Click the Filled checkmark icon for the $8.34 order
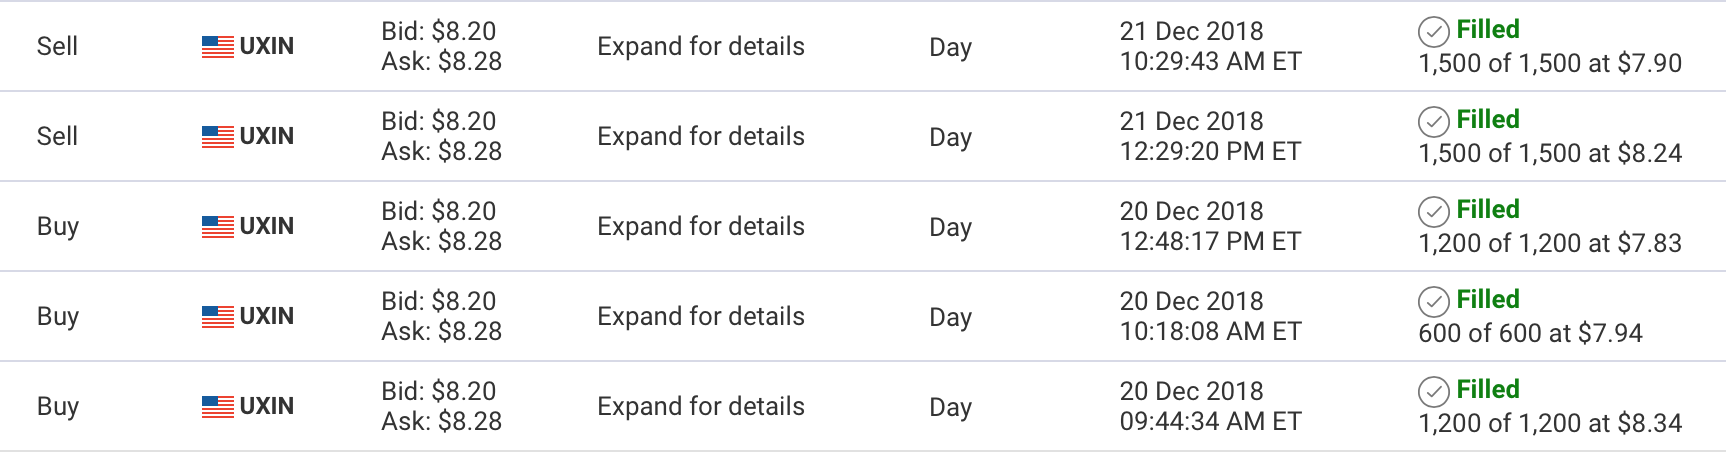 (x=1434, y=393)
